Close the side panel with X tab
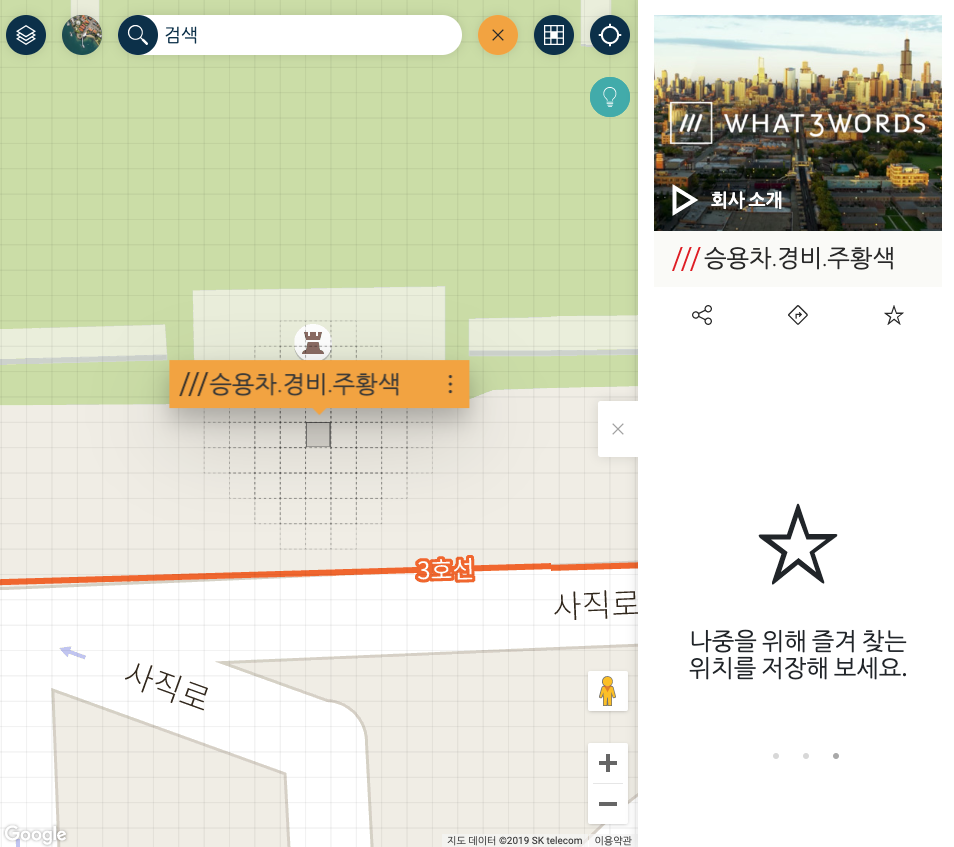Screen dimensions: 954x847 click(618, 429)
